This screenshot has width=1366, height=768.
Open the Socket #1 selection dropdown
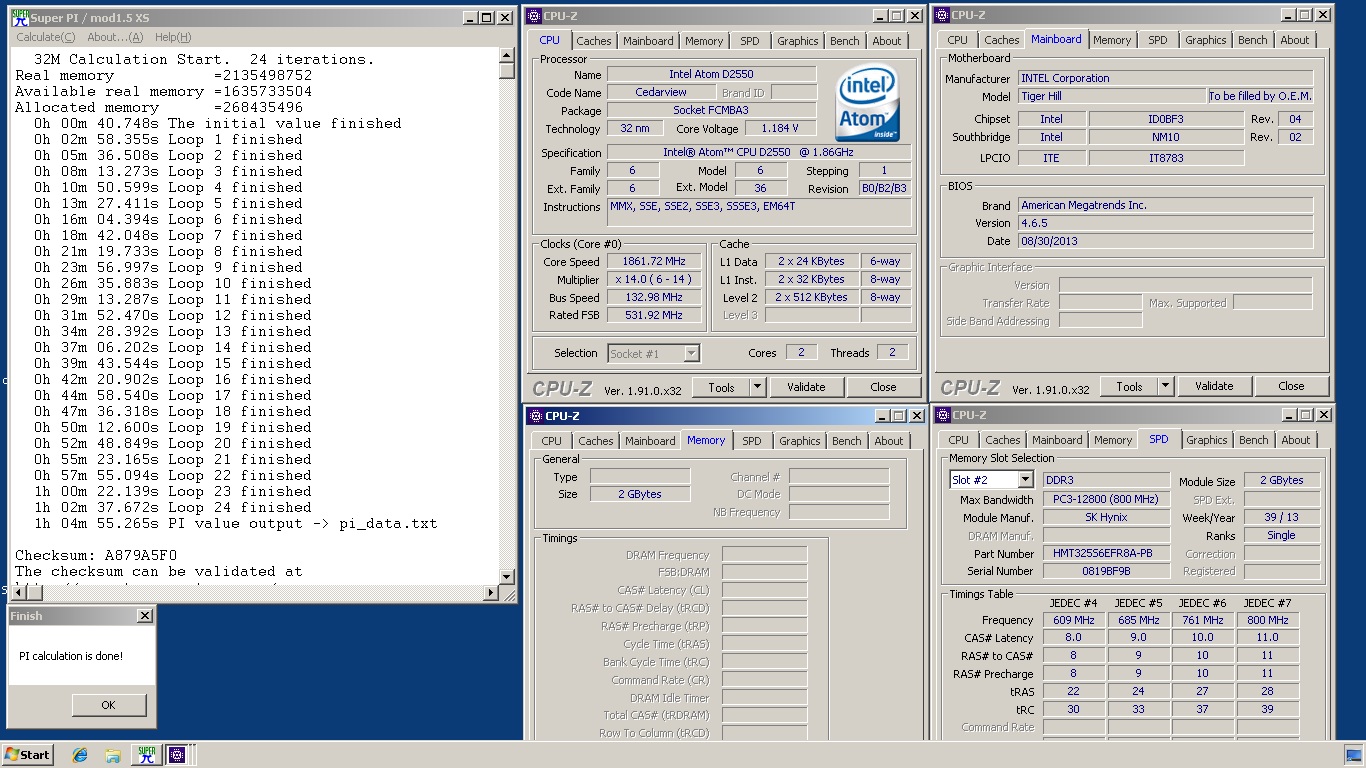point(691,353)
